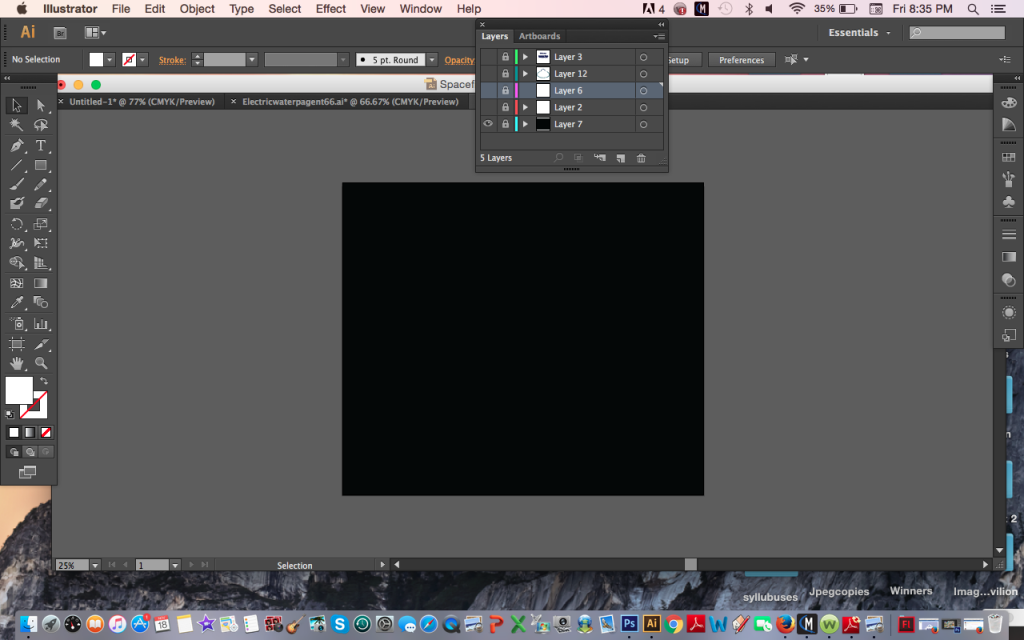Hide Layer 7 using its eye icon

(488, 124)
